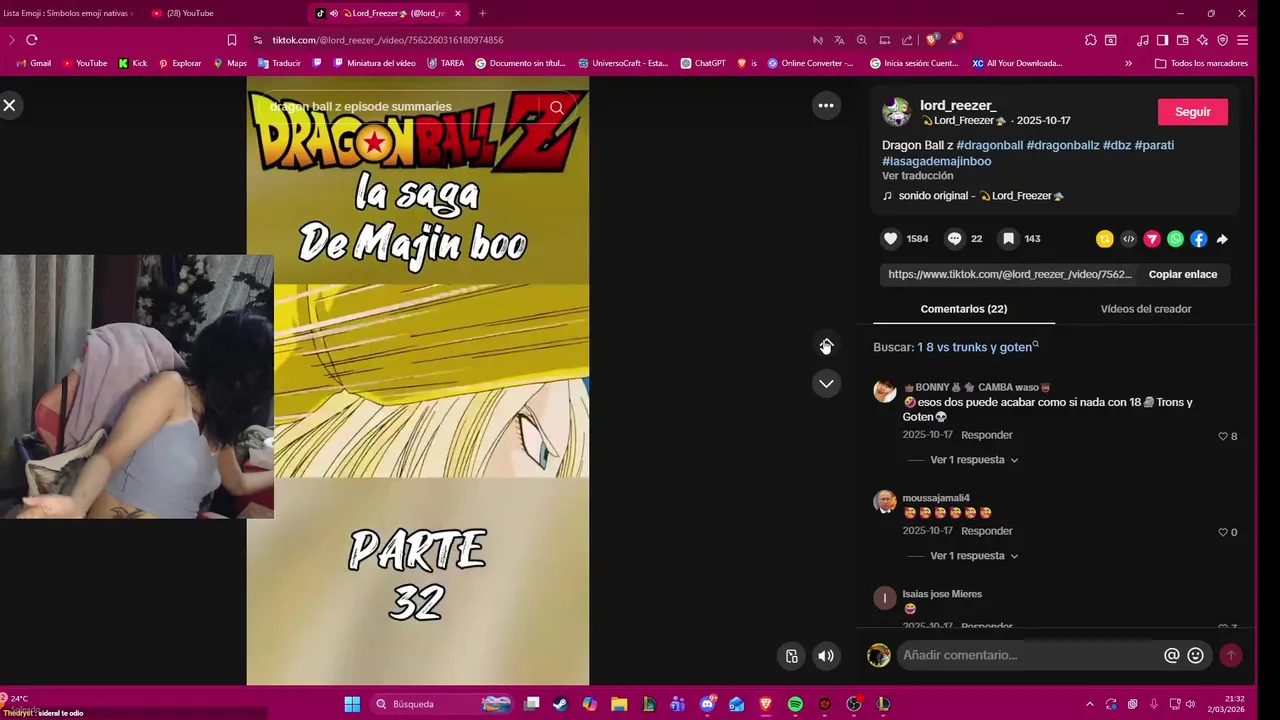Reply to moussajamali4's comment via Responder
1280x720 pixels.
987,531
